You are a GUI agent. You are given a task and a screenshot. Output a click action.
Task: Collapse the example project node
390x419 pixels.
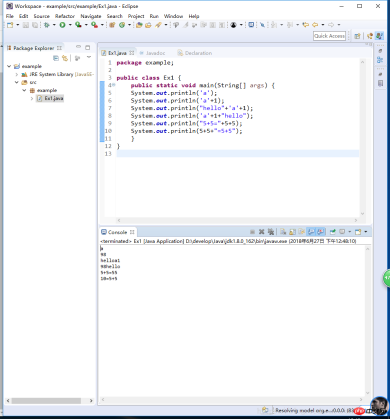[9, 66]
